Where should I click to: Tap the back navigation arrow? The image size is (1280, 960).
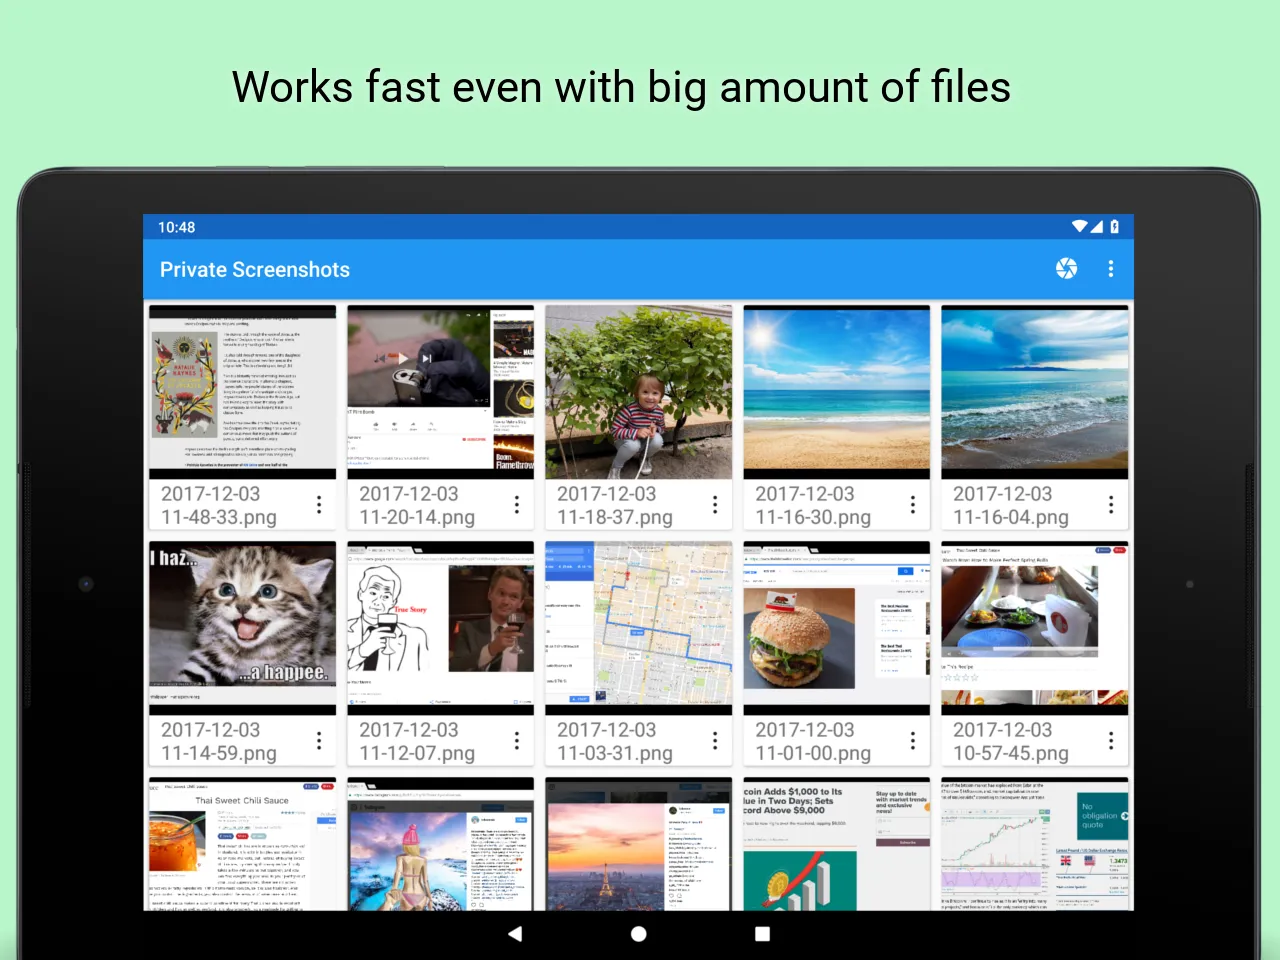click(515, 933)
